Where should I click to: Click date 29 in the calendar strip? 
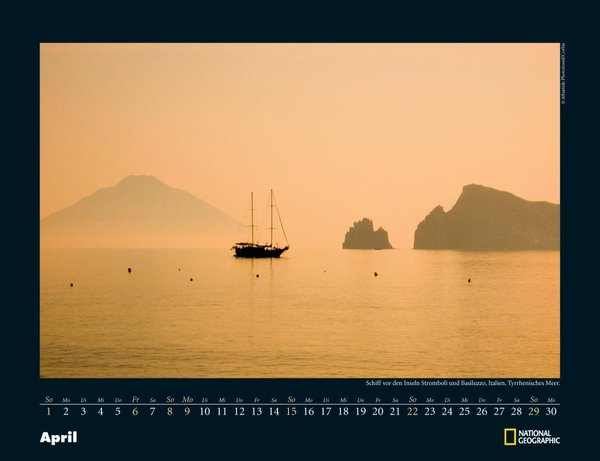[x=534, y=411]
